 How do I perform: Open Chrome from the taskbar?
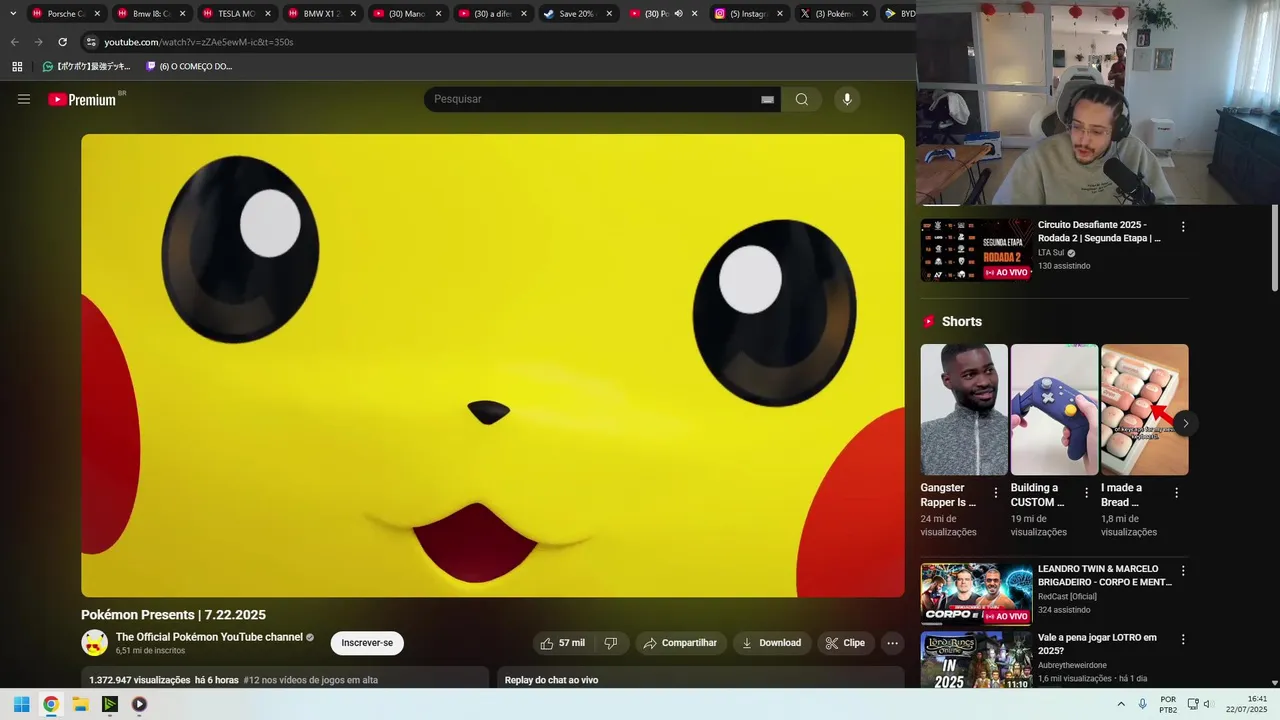pos(51,704)
